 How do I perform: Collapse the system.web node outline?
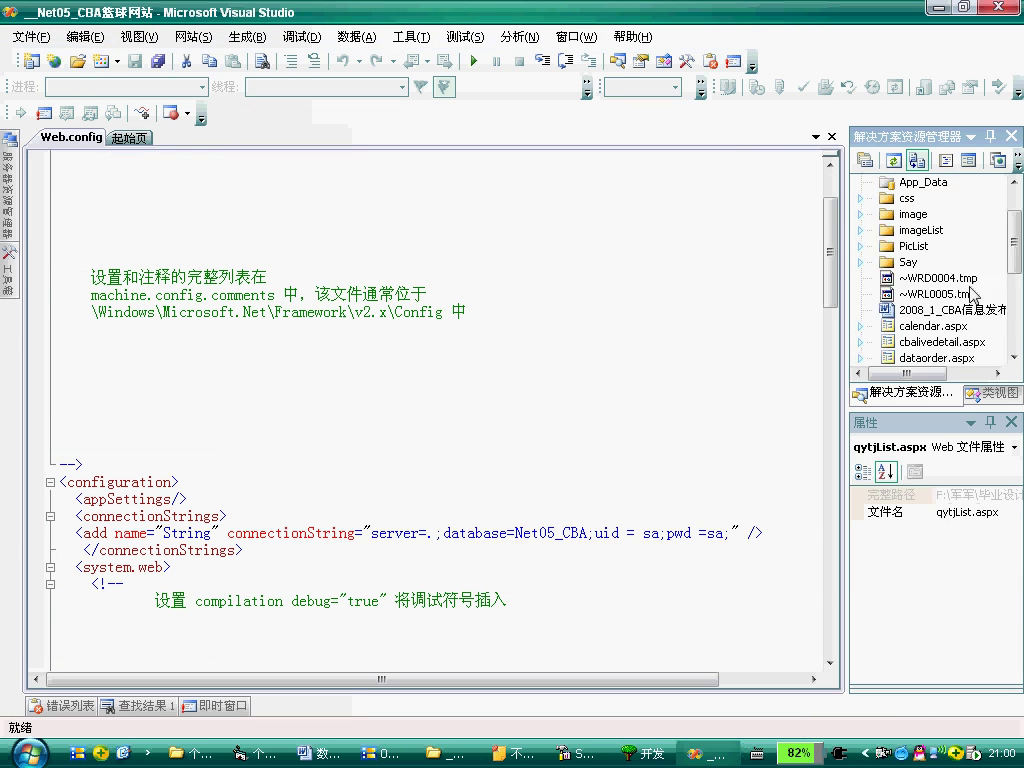50,568
